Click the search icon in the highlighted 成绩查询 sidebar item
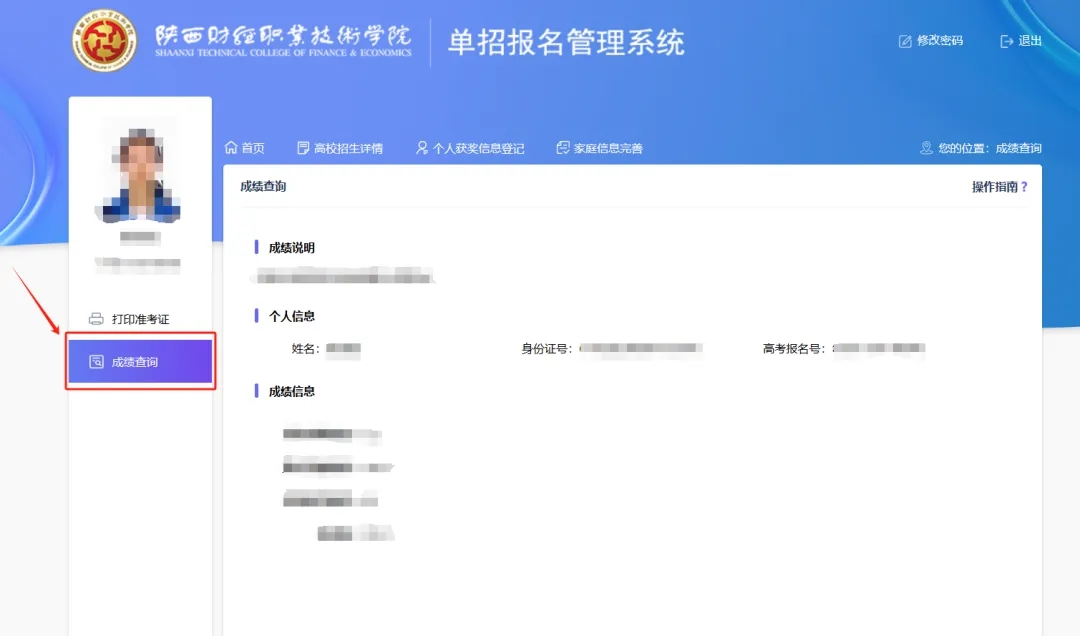1080x636 pixels. [96, 362]
